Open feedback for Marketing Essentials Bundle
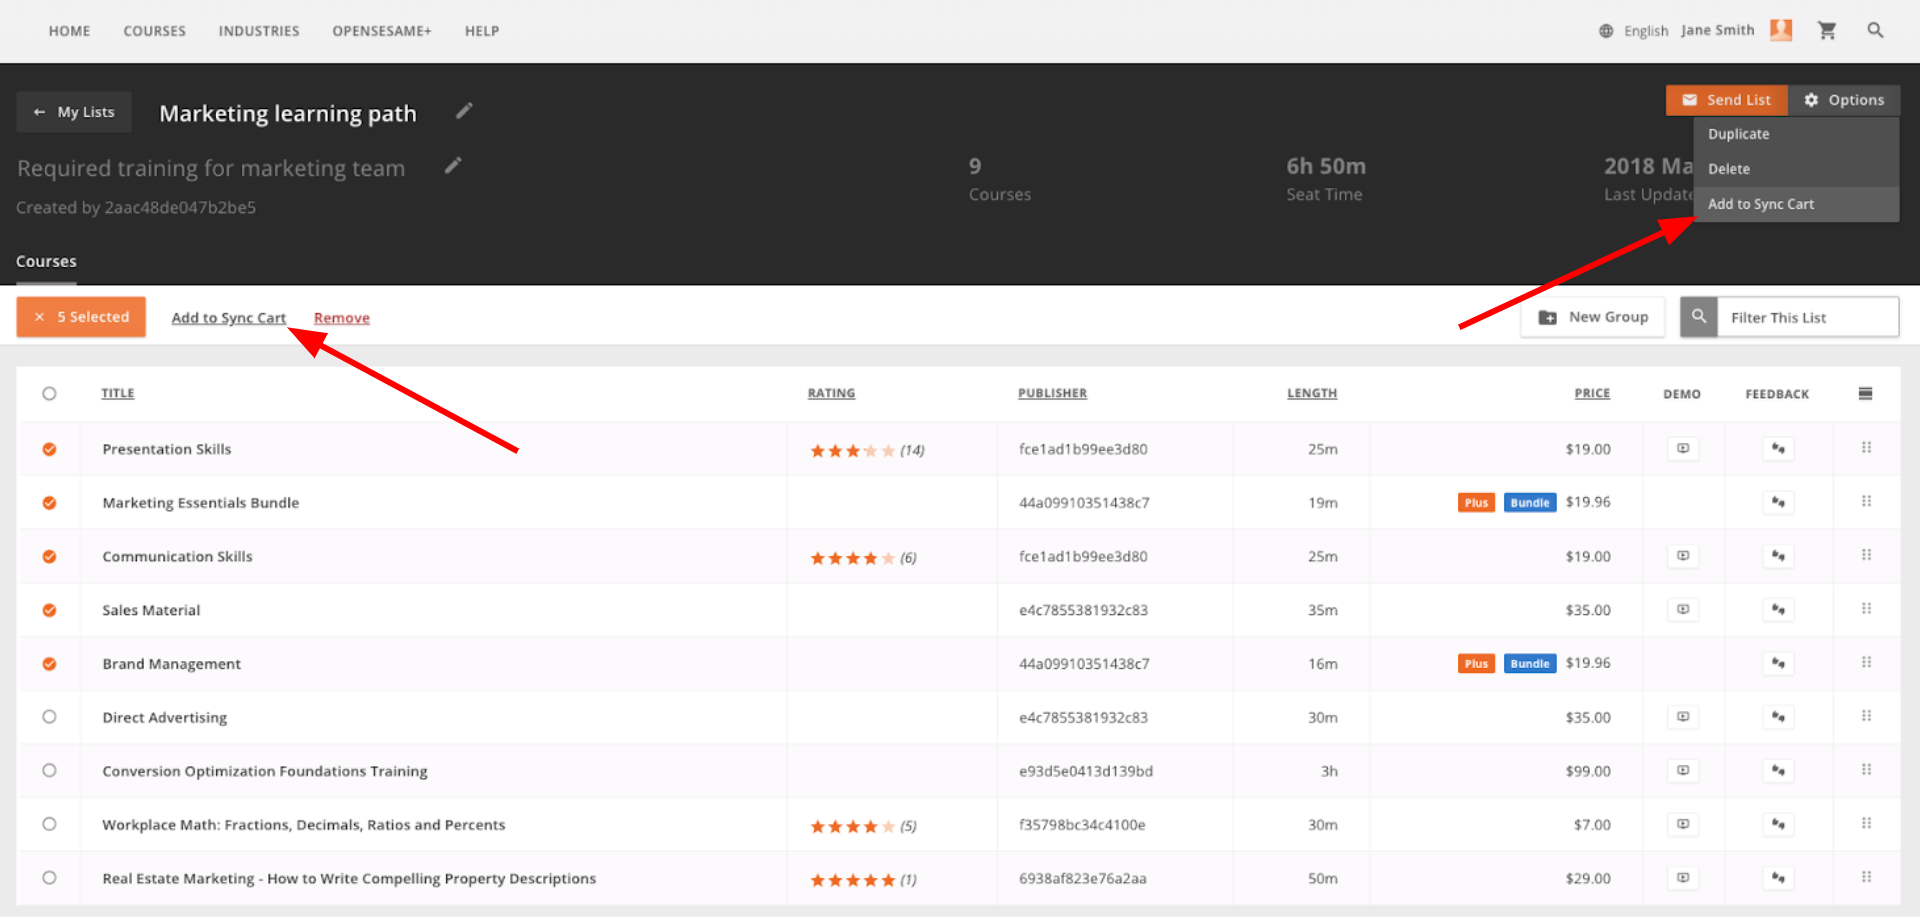 point(1777,503)
